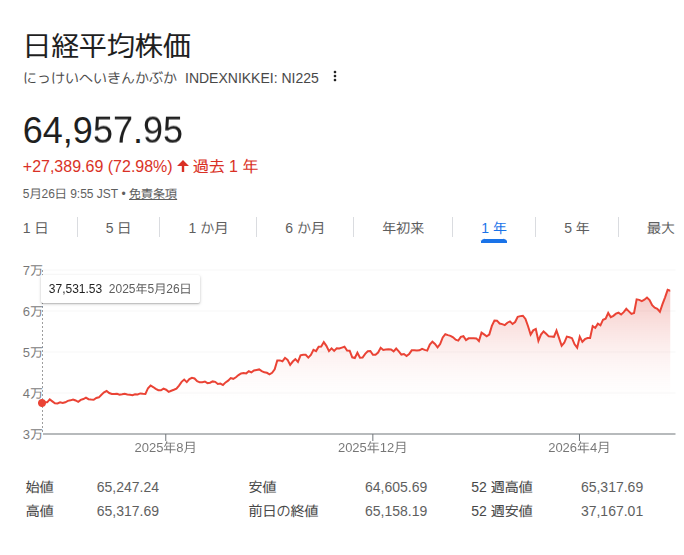Click the 52 週安値 value 37,167.01
Image resolution: width=684 pixels, height=555 pixels.
click(612, 511)
